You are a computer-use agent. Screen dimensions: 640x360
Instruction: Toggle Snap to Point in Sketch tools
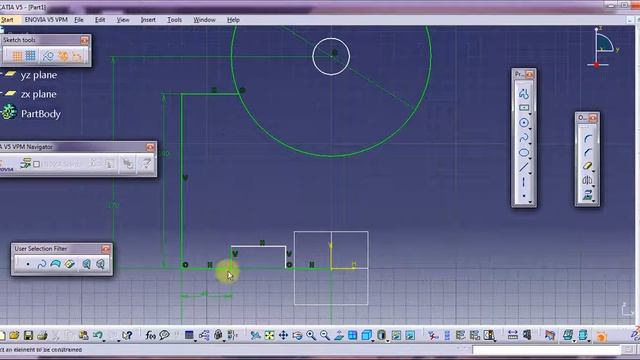click(x=31, y=56)
